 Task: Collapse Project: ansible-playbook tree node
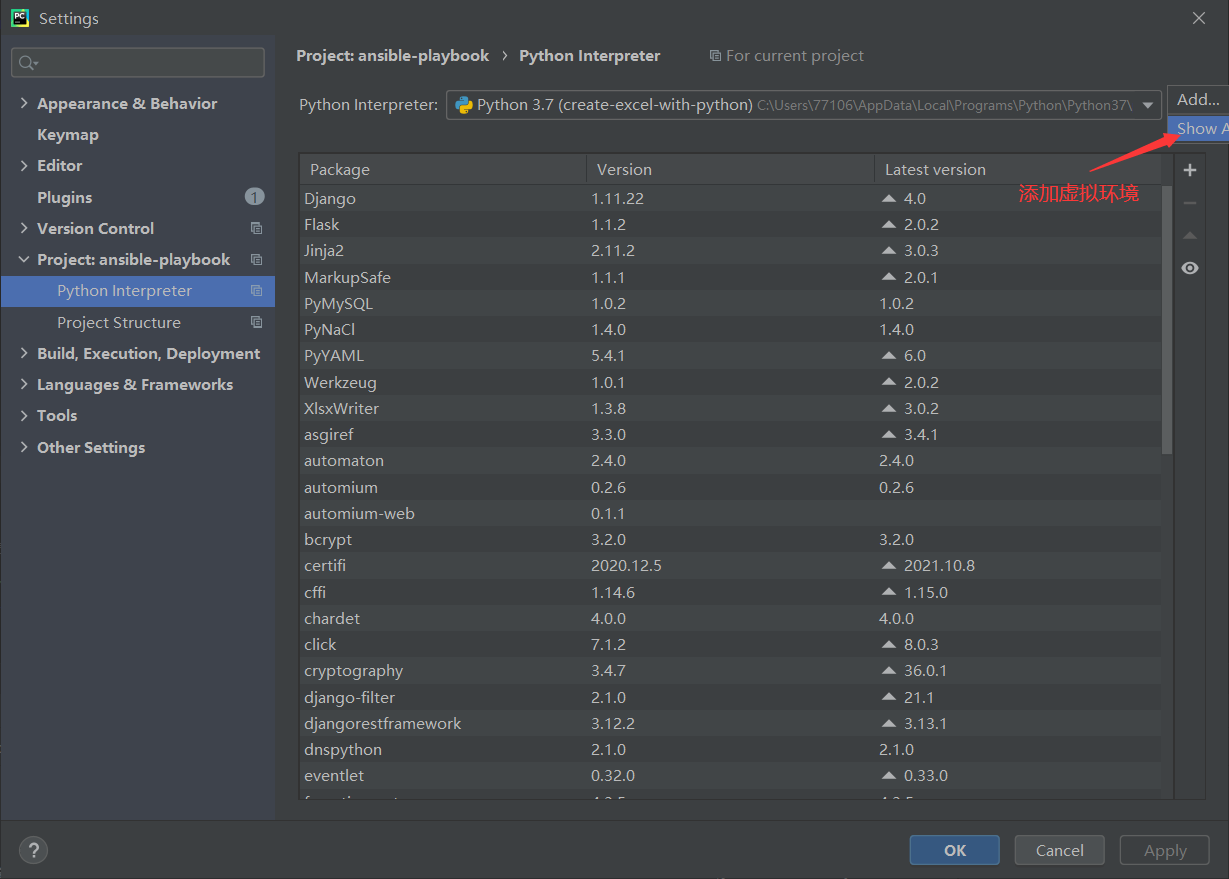[x=25, y=259]
